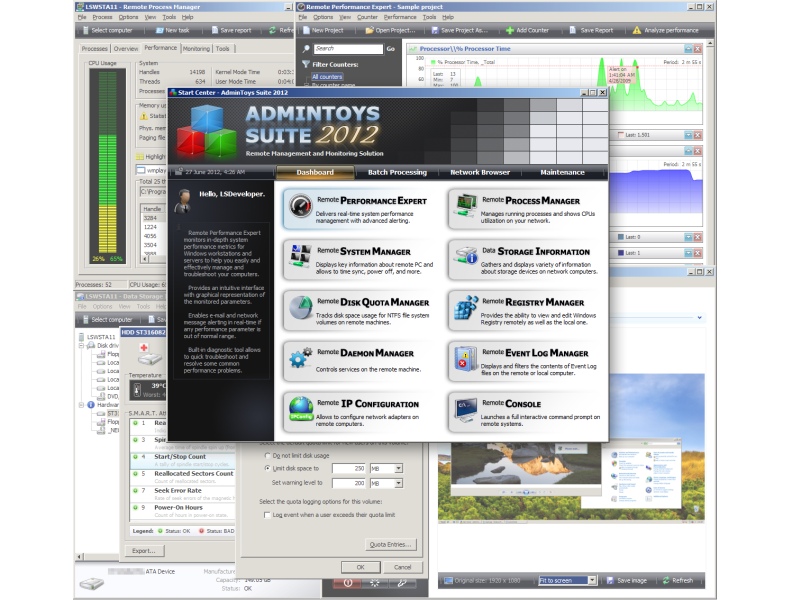
Task: Click the set warning level value field
Action: 349,483
